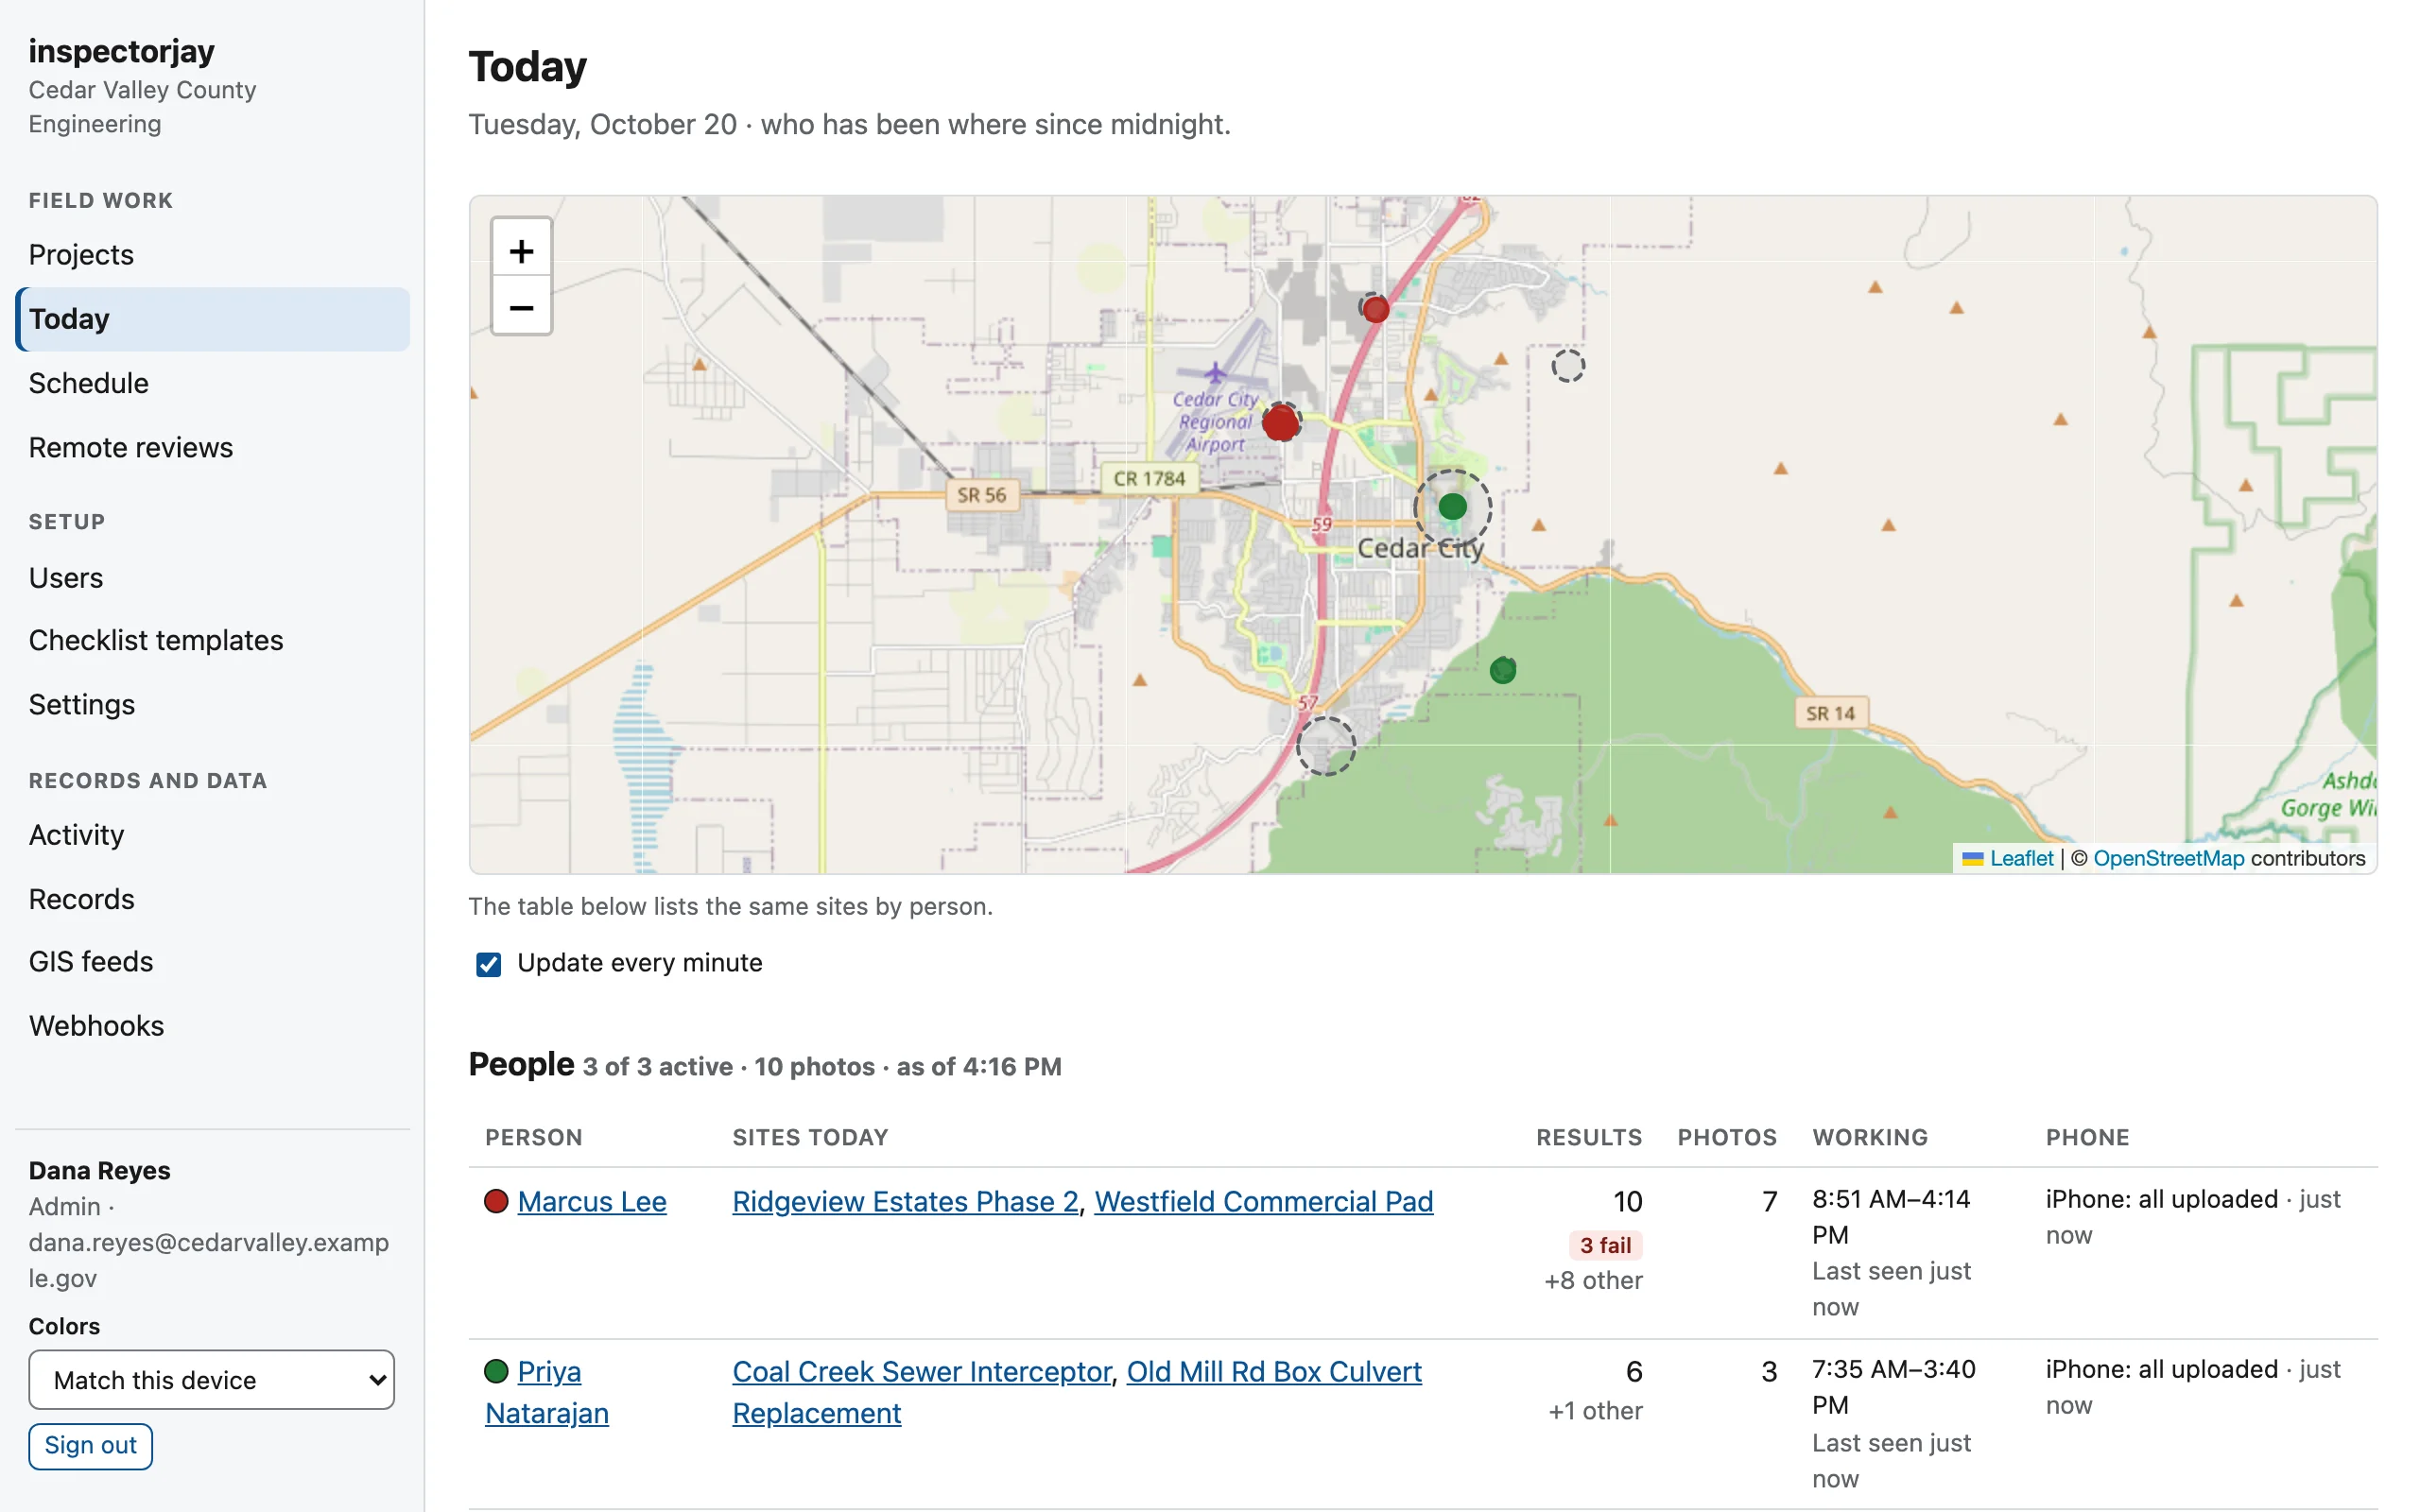Screen dimensions: 2420x1512
Task: Zoom in on the map
Action: pos(521,250)
